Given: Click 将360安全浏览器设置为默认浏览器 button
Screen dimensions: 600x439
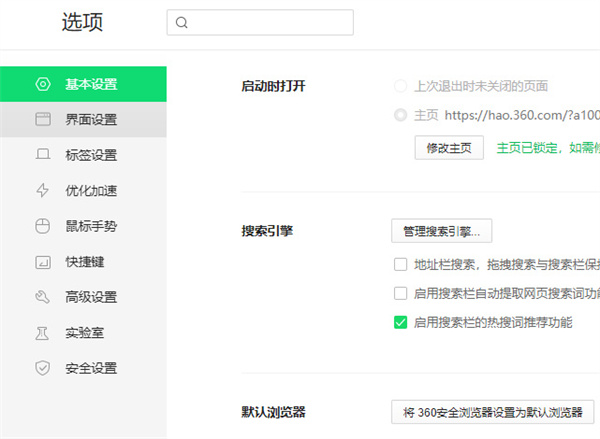Looking at the screenshot, I should (492, 412).
